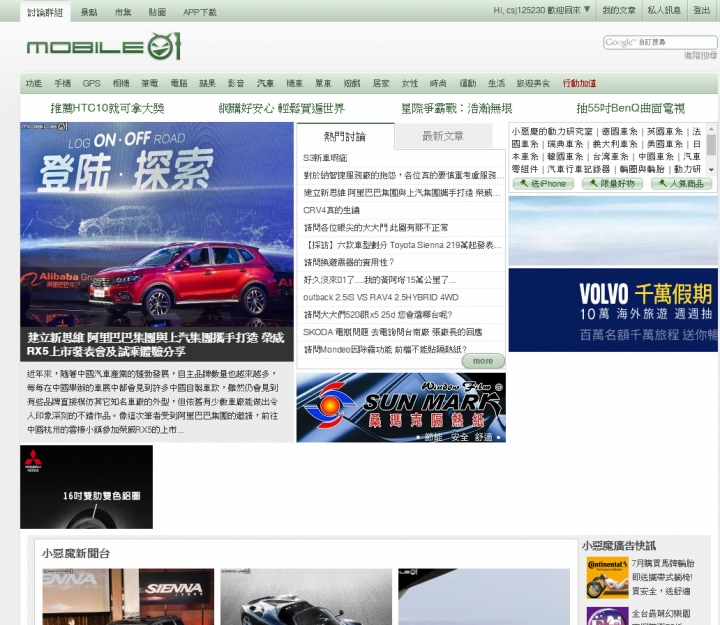Viewport: 720px width, 625px height.
Task: Click the Continental tire ad icon
Action: [607, 578]
